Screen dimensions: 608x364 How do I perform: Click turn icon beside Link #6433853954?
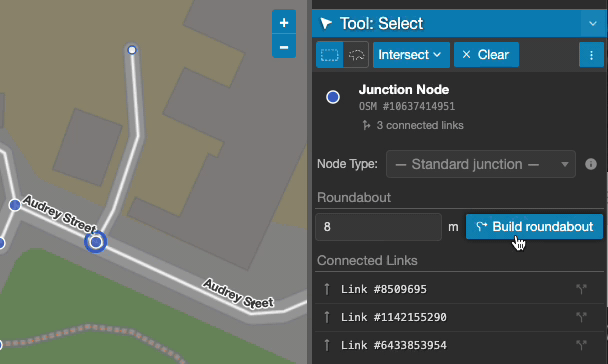pos(581,345)
